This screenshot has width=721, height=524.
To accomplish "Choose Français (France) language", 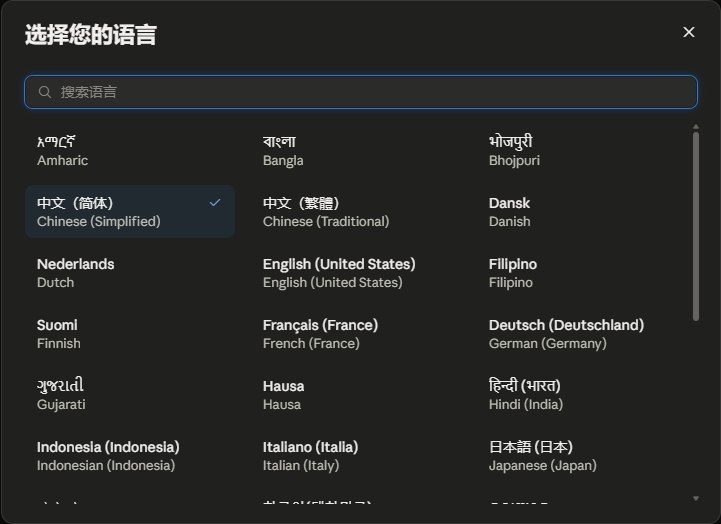I will (x=356, y=334).
